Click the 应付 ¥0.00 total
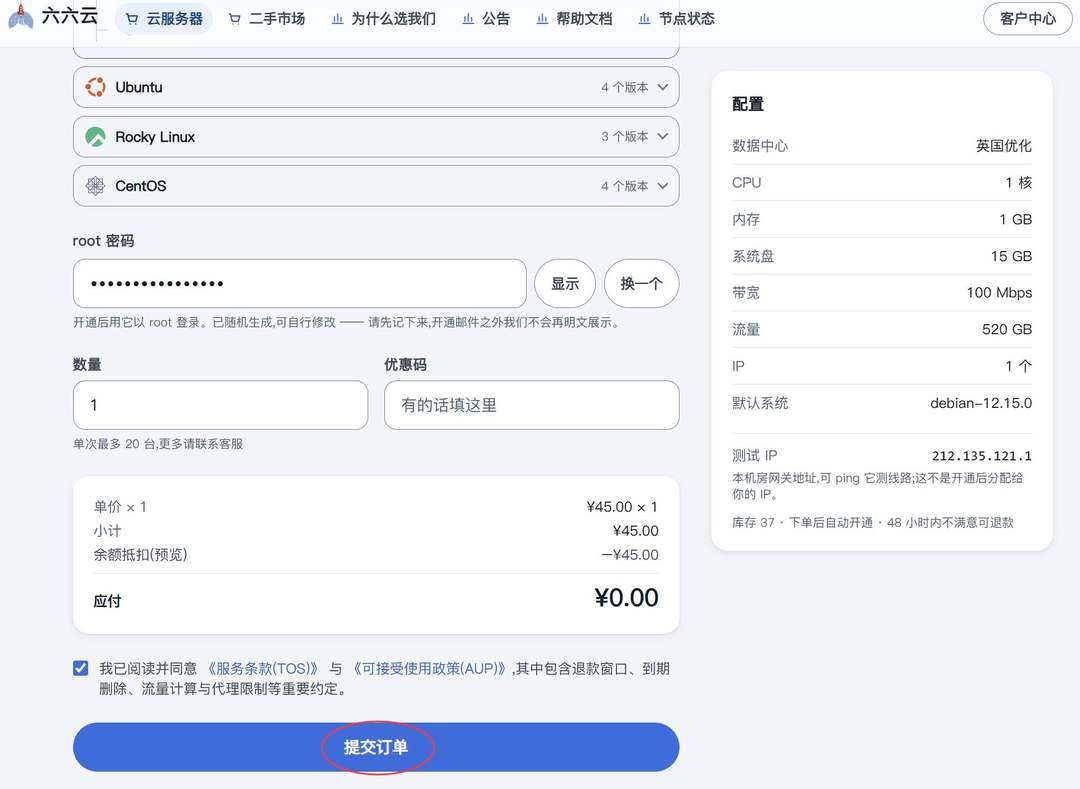Viewport: 1080px width, 789px height. point(626,598)
